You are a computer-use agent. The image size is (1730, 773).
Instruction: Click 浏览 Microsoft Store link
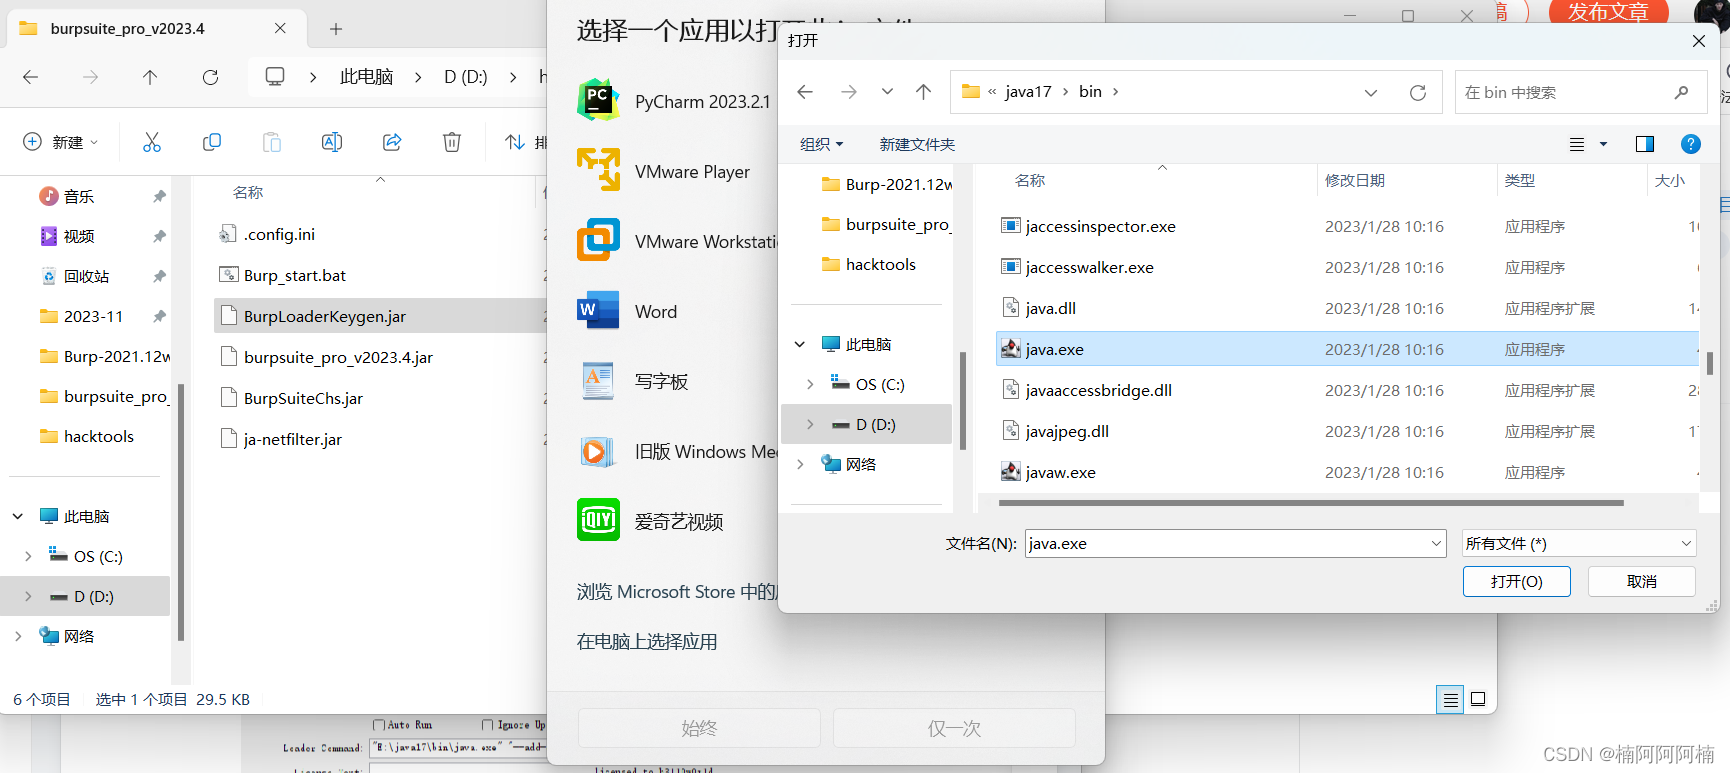676,591
